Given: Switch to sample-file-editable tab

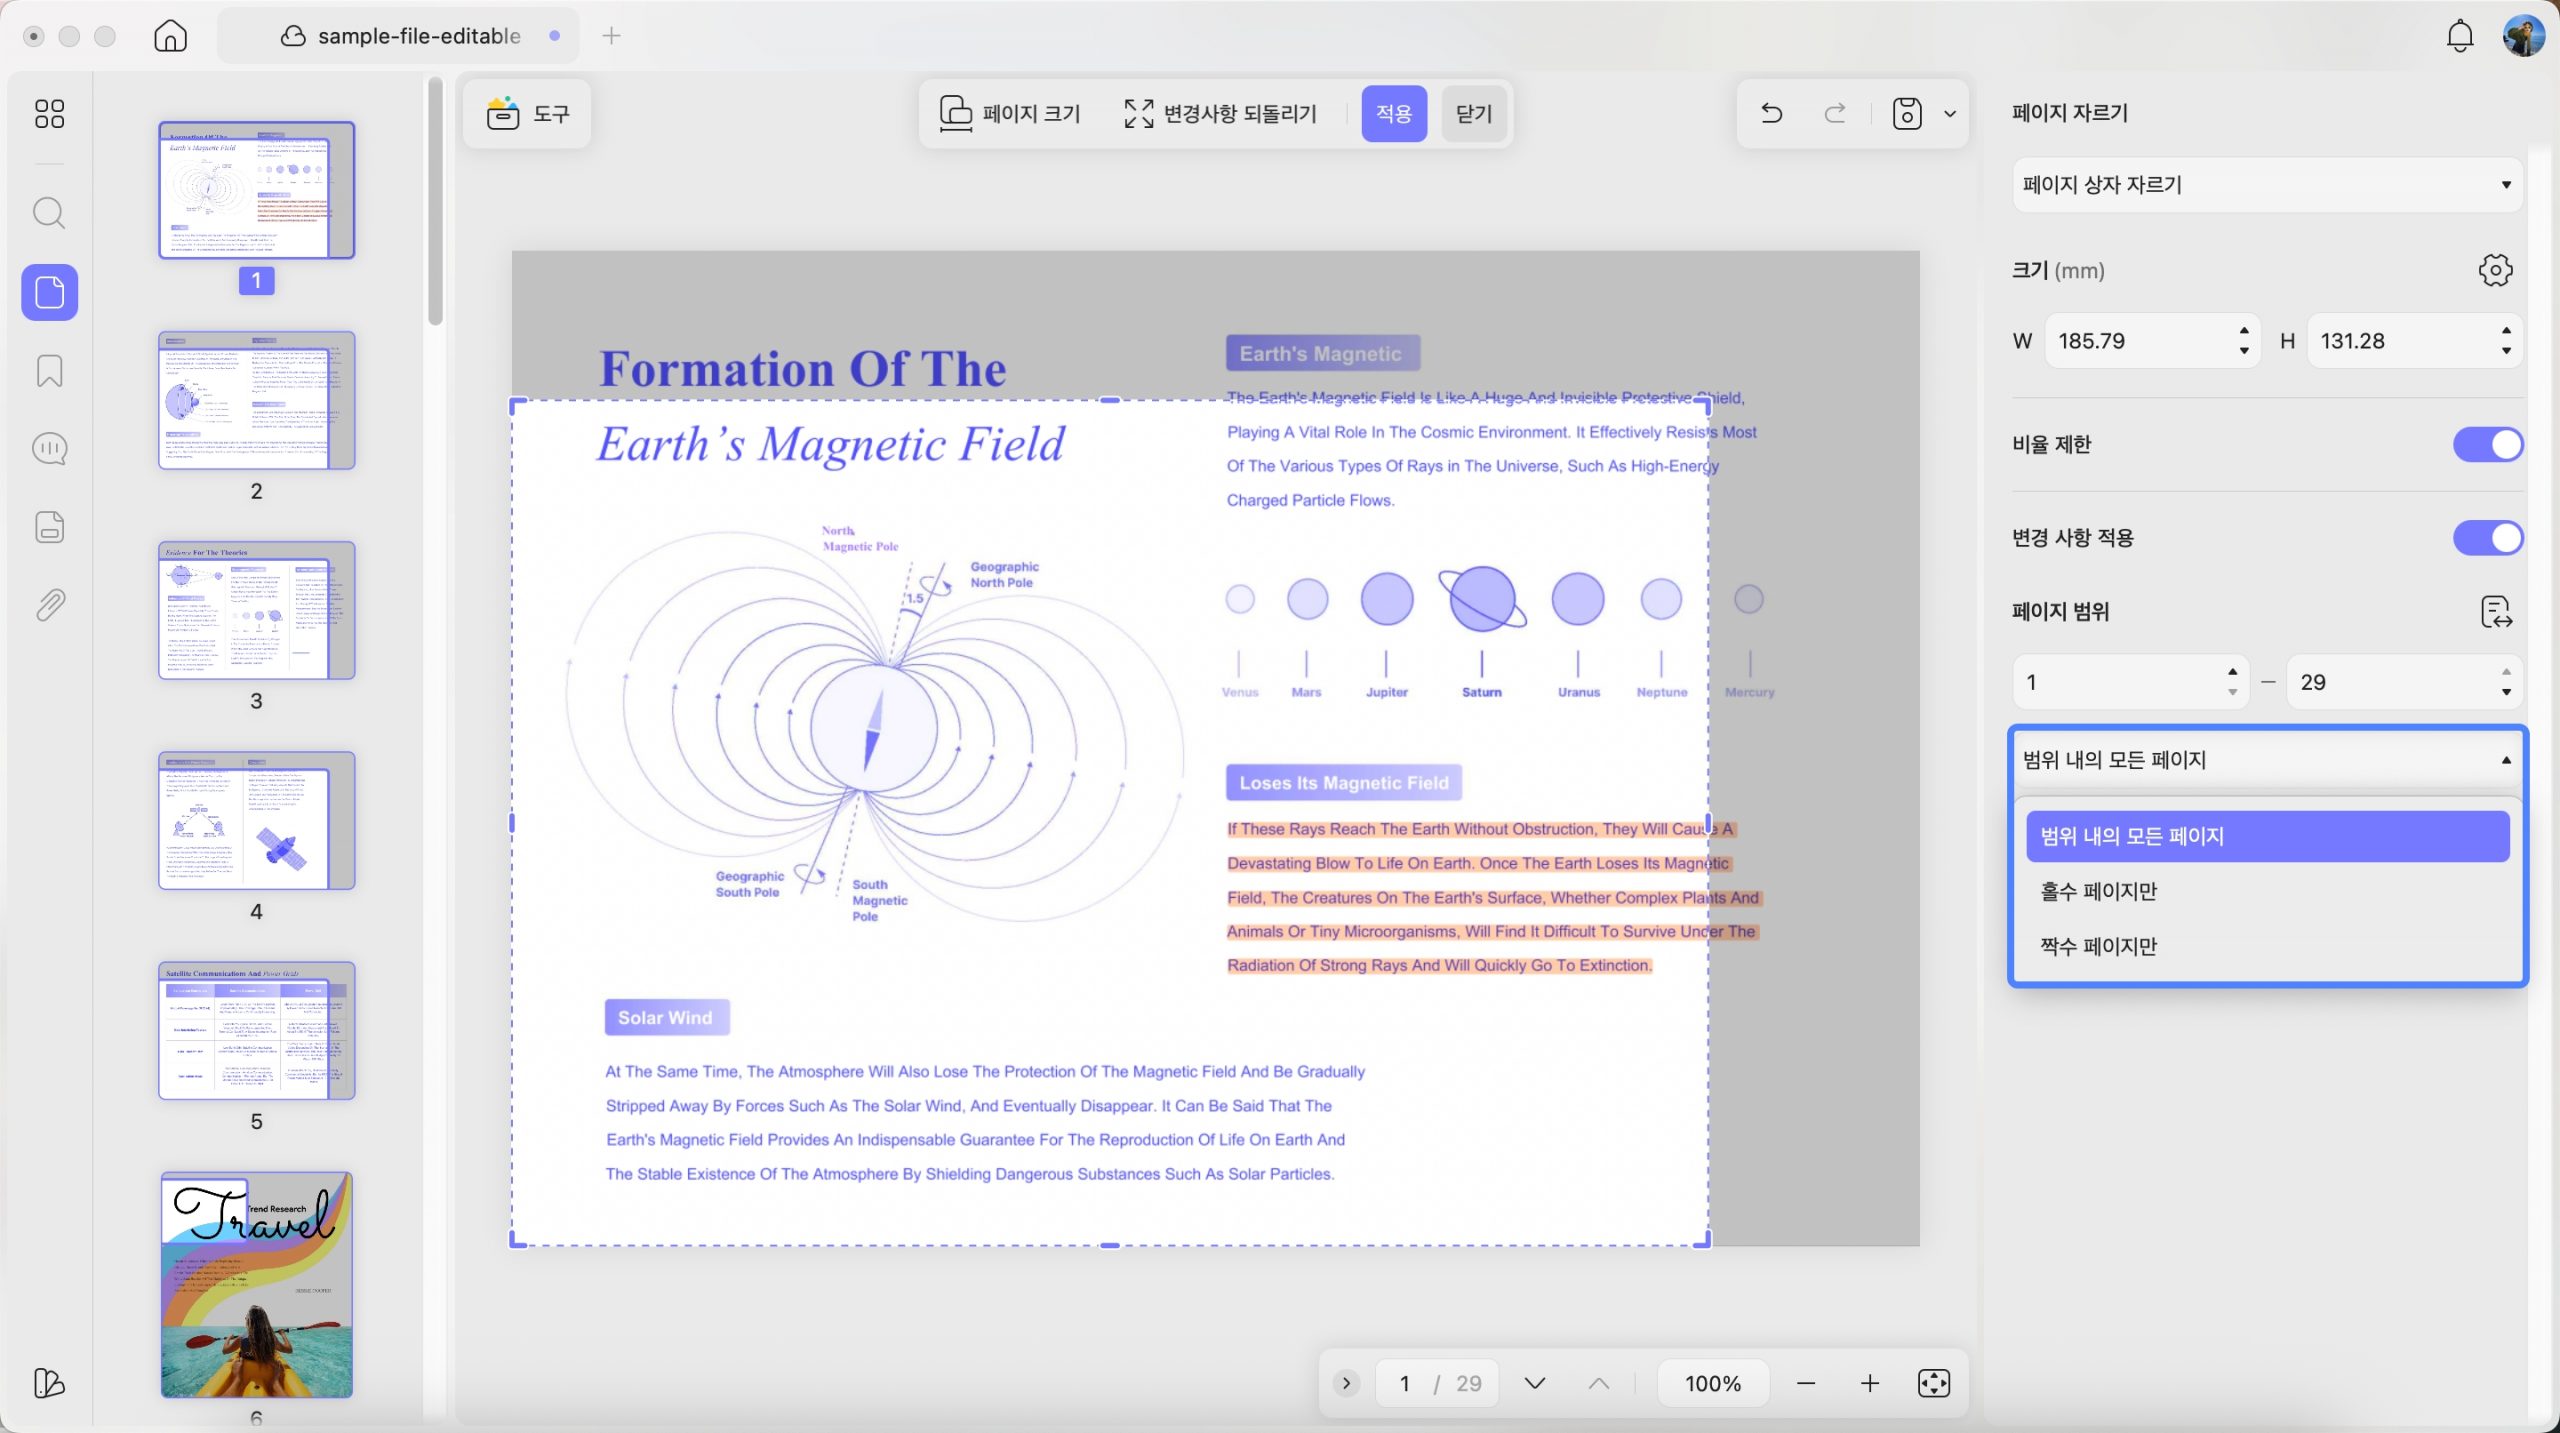Looking at the screenshot, I should coord(399,36).
